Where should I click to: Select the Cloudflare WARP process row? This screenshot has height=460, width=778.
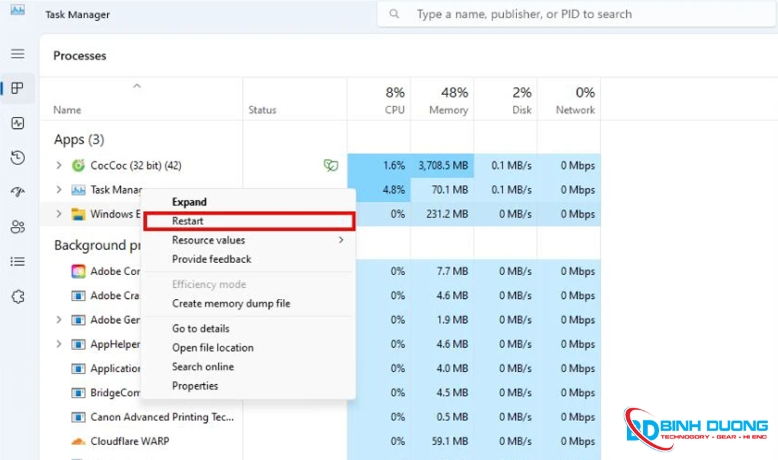click(320, 441)
